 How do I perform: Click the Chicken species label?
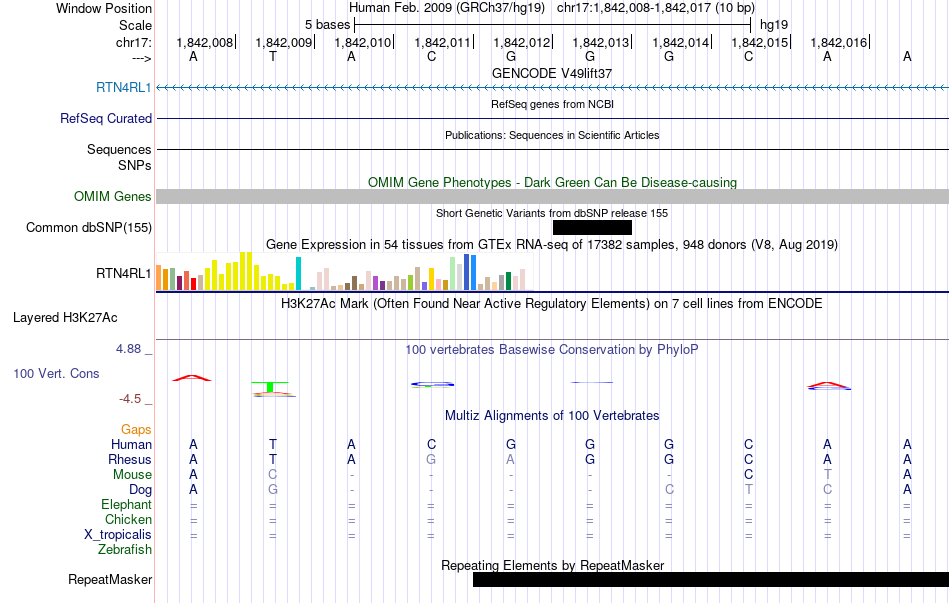[128, 519]
